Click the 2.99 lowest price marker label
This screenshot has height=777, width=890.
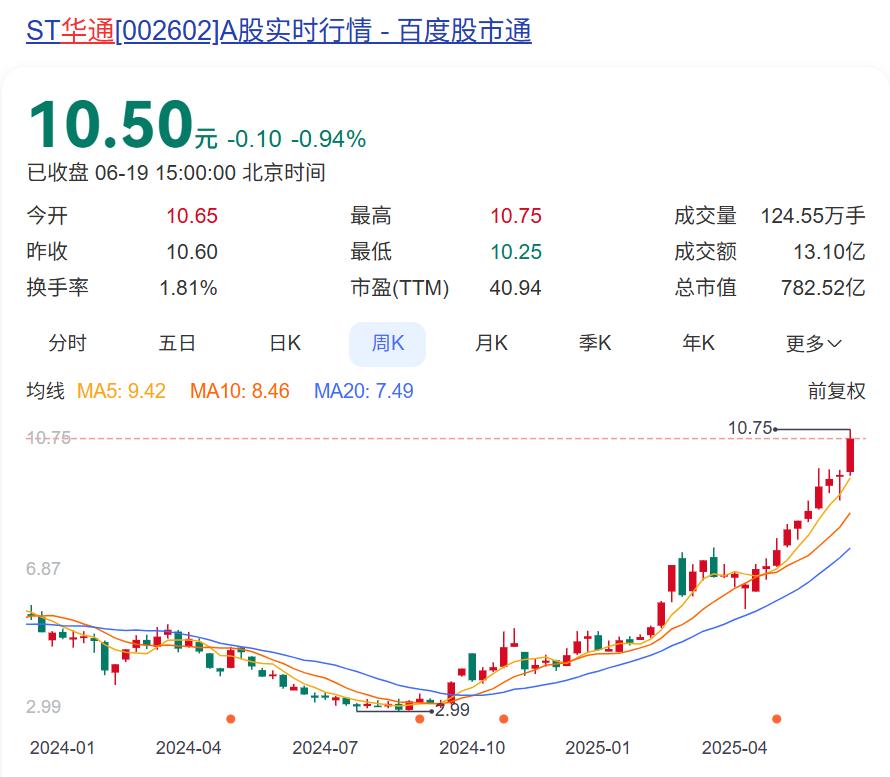click(x=452, y=711)
